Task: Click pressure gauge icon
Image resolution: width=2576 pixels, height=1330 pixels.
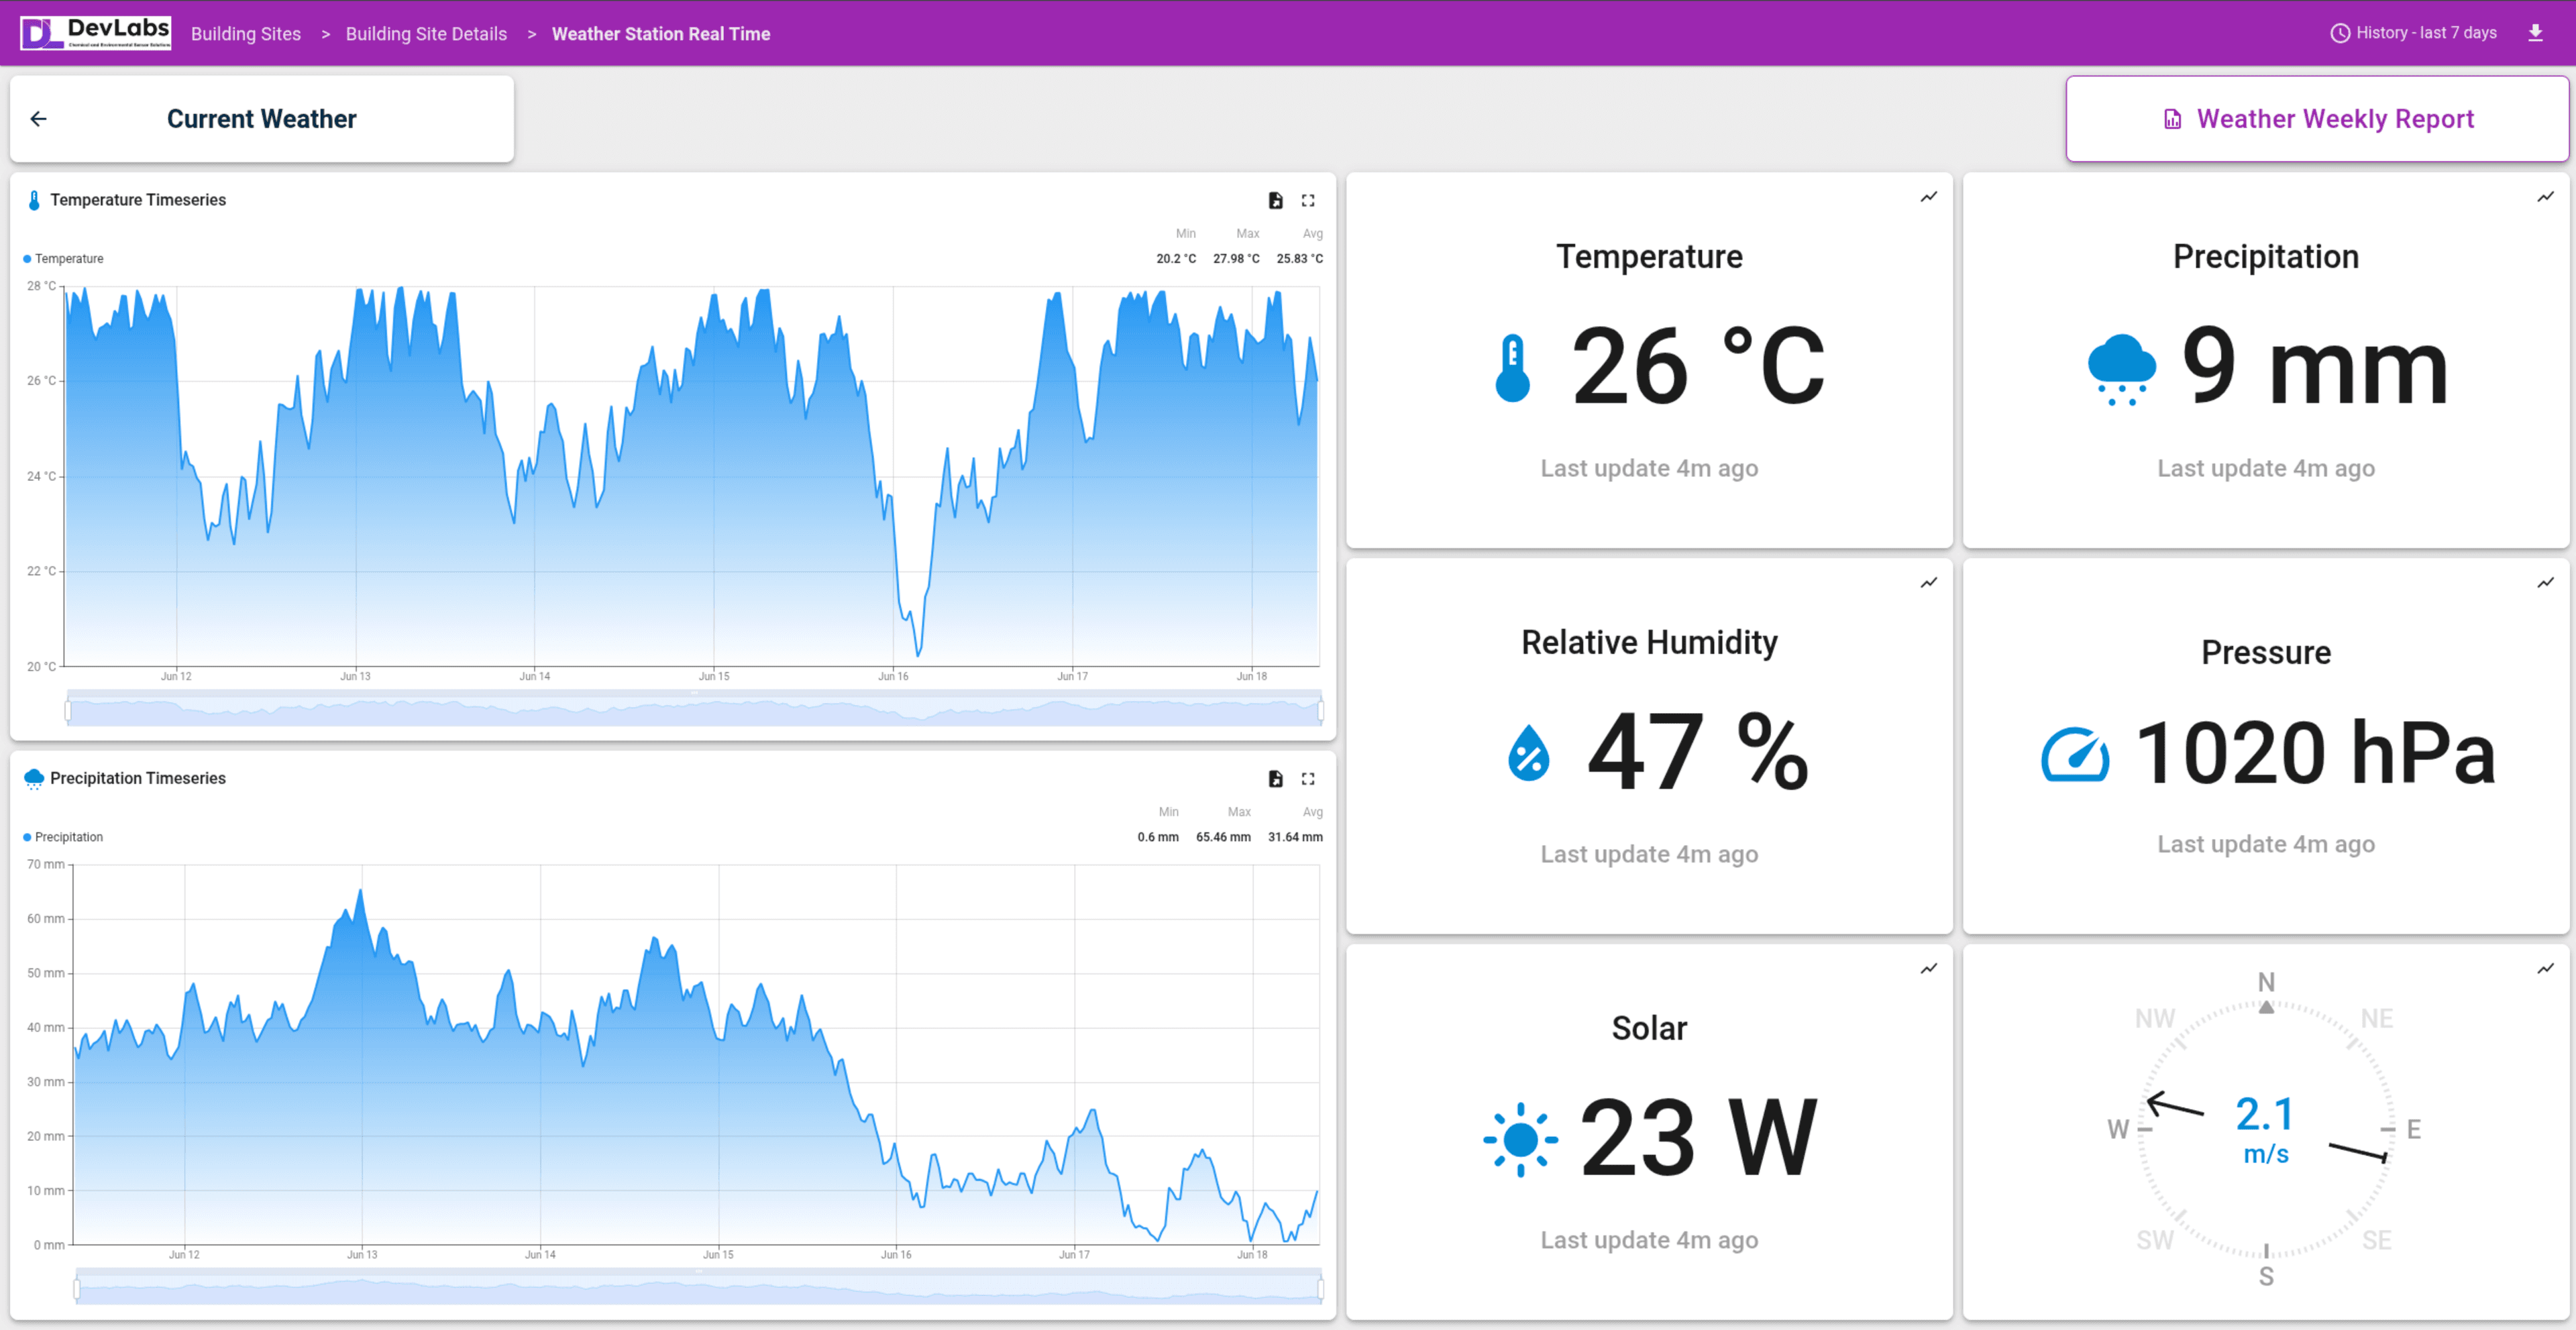Action: (x=2075, y=754)
